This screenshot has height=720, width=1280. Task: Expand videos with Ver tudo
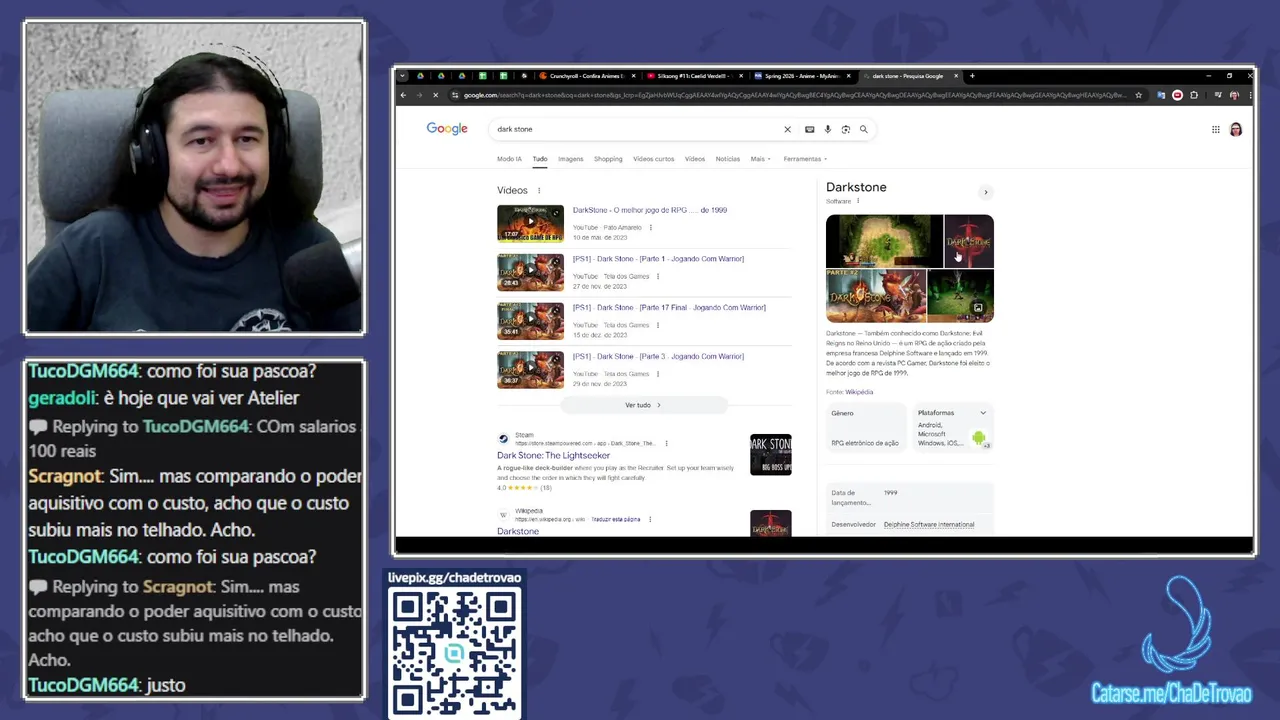(643, 405)
